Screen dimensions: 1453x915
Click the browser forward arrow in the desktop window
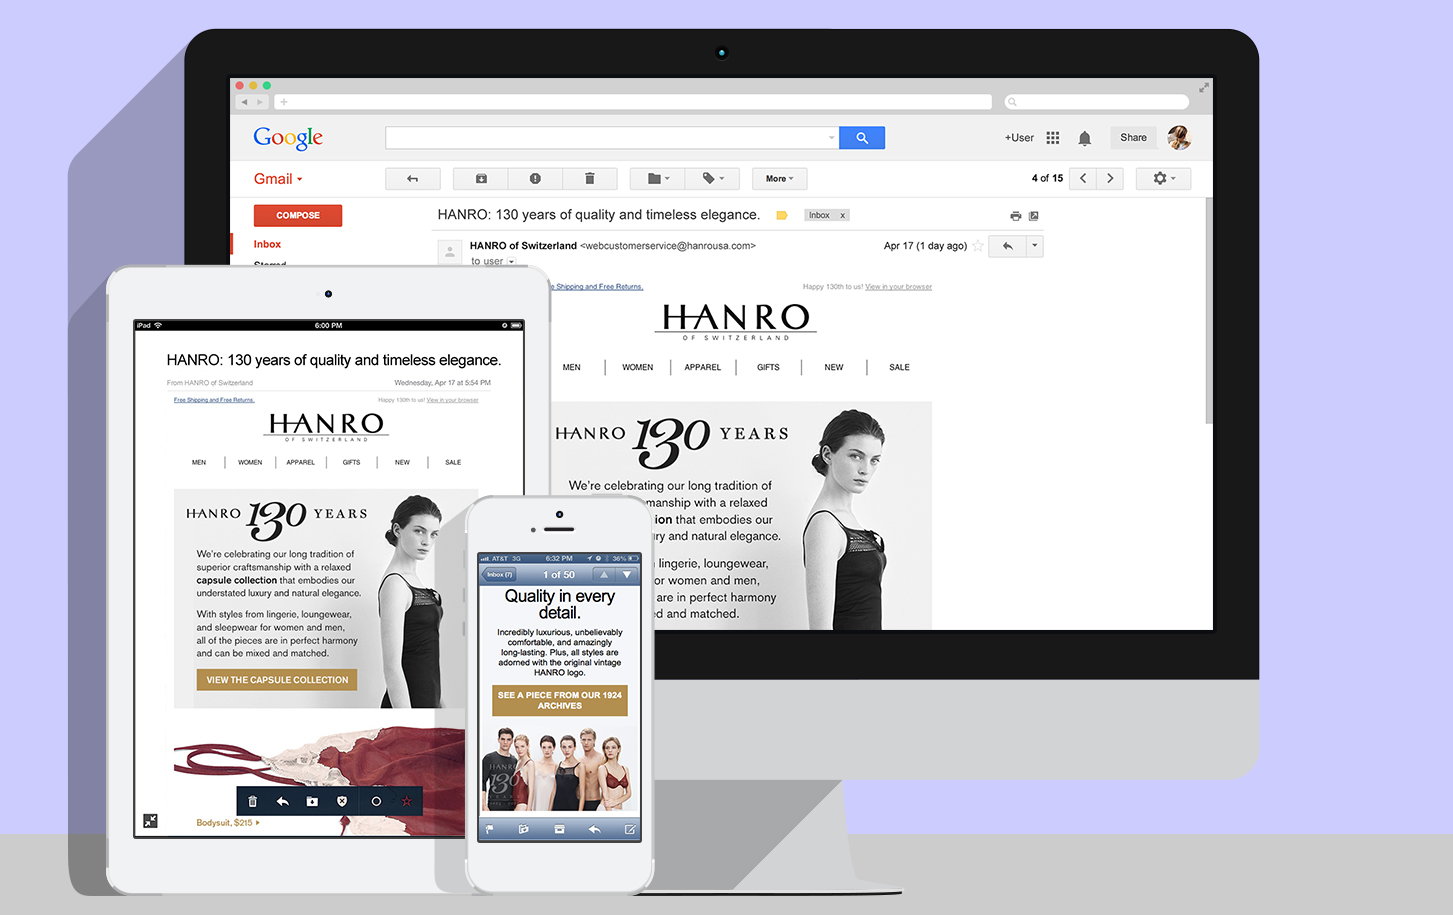(260, 102)
